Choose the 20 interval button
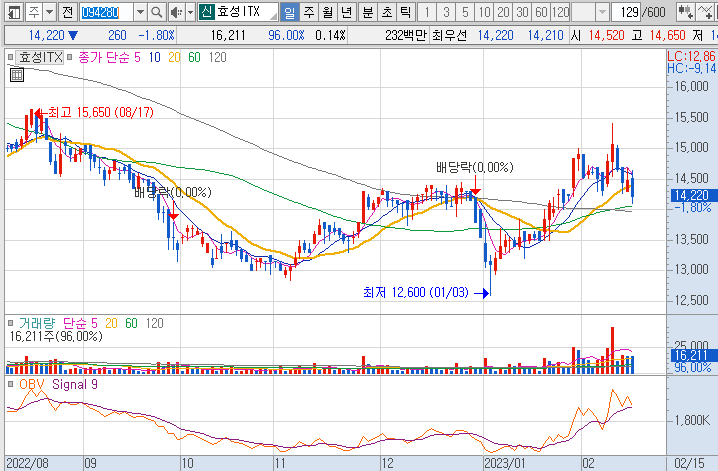 [x=503, y=12]
